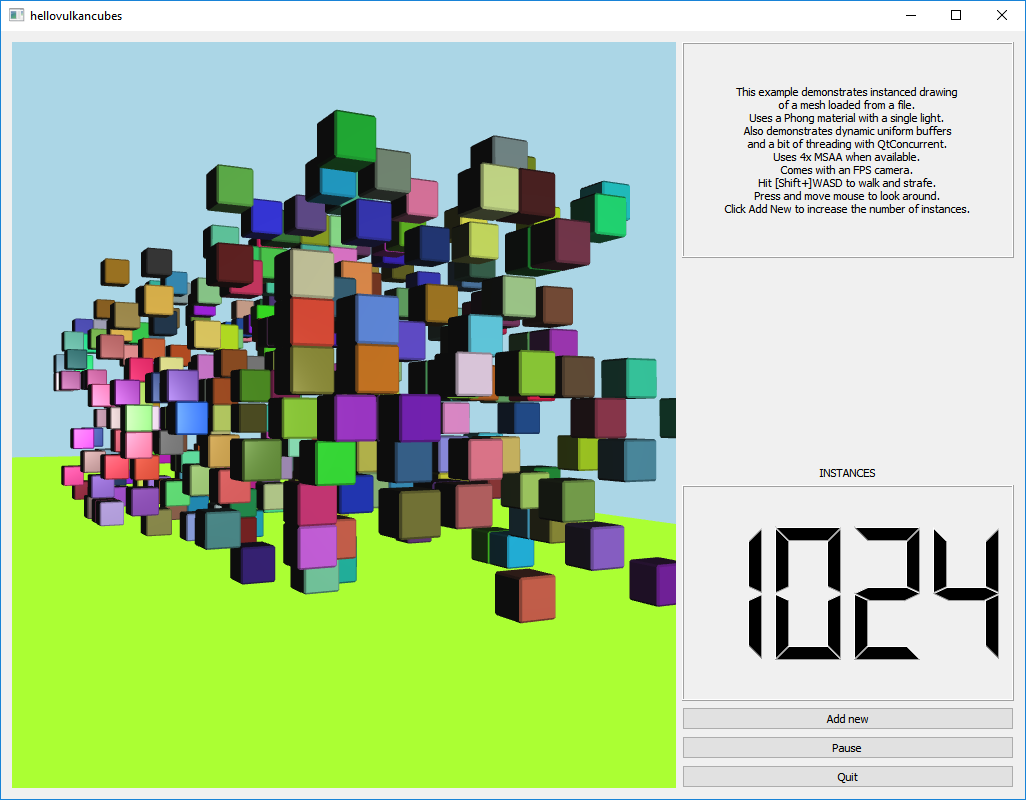This screenshot has height=800, width=1026.
Task: Click the hellovulkancubes application icon in title bar
Action: tap(16, 15)
